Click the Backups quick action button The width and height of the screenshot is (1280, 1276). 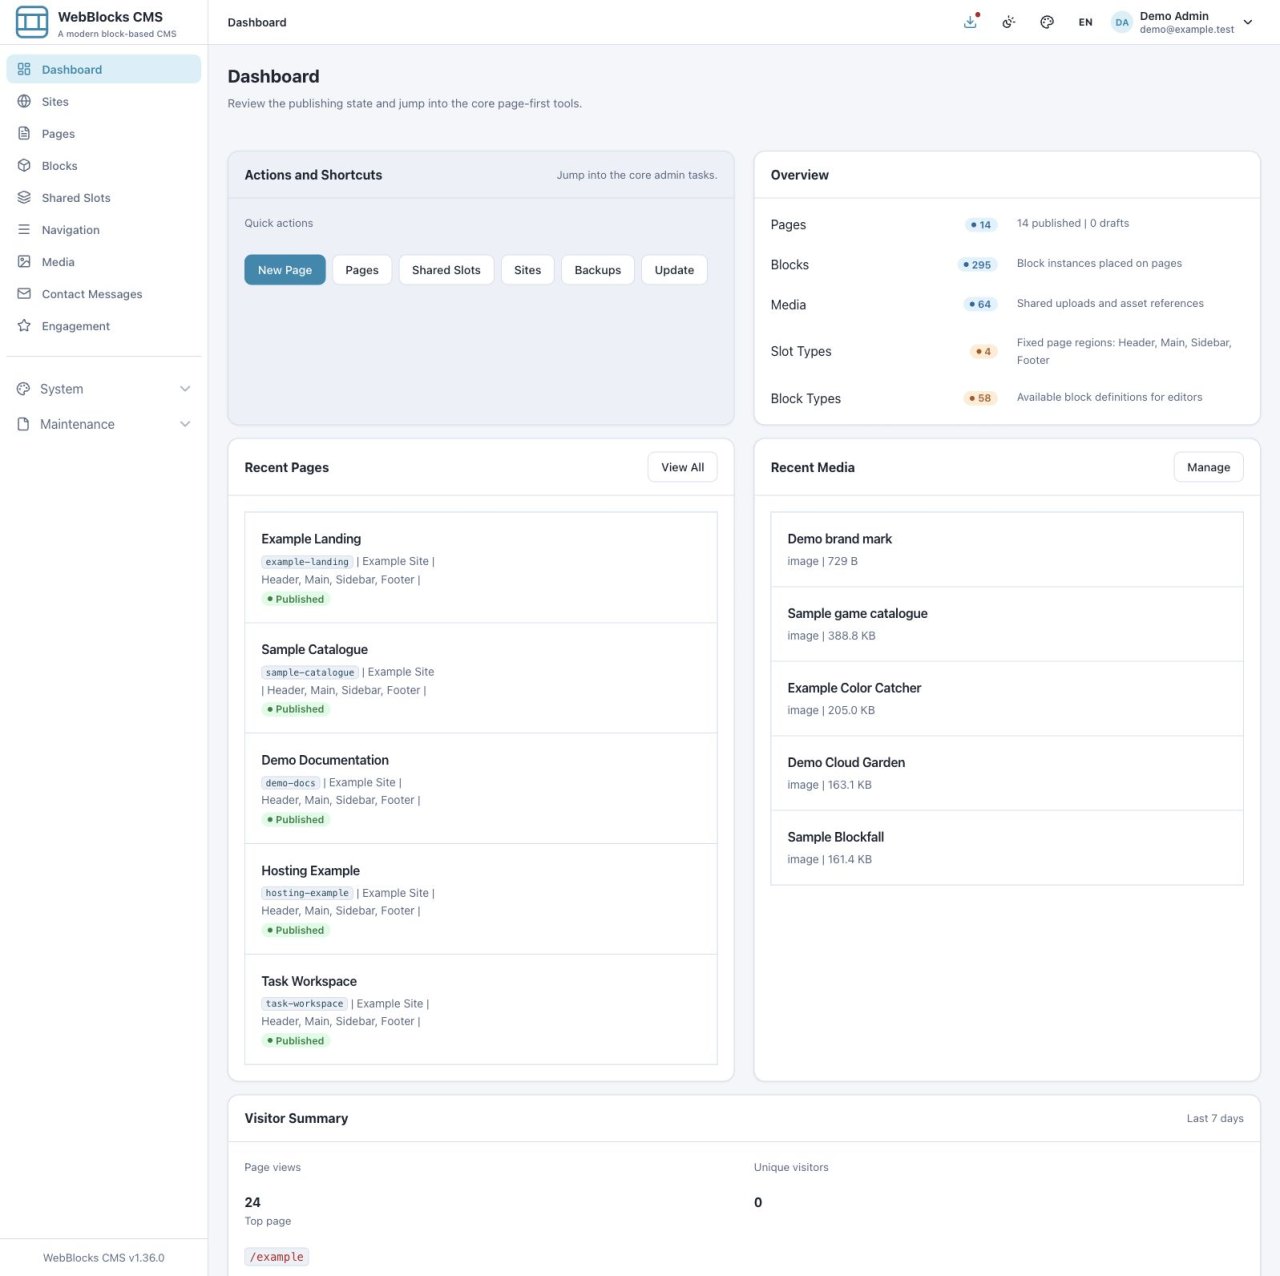point(598,270)
